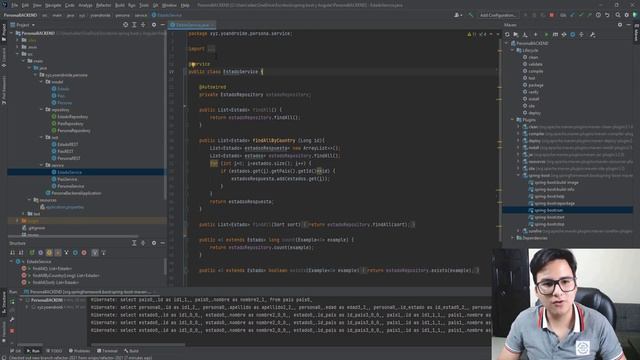Switch to Terminal tool tab

[107, 351]
